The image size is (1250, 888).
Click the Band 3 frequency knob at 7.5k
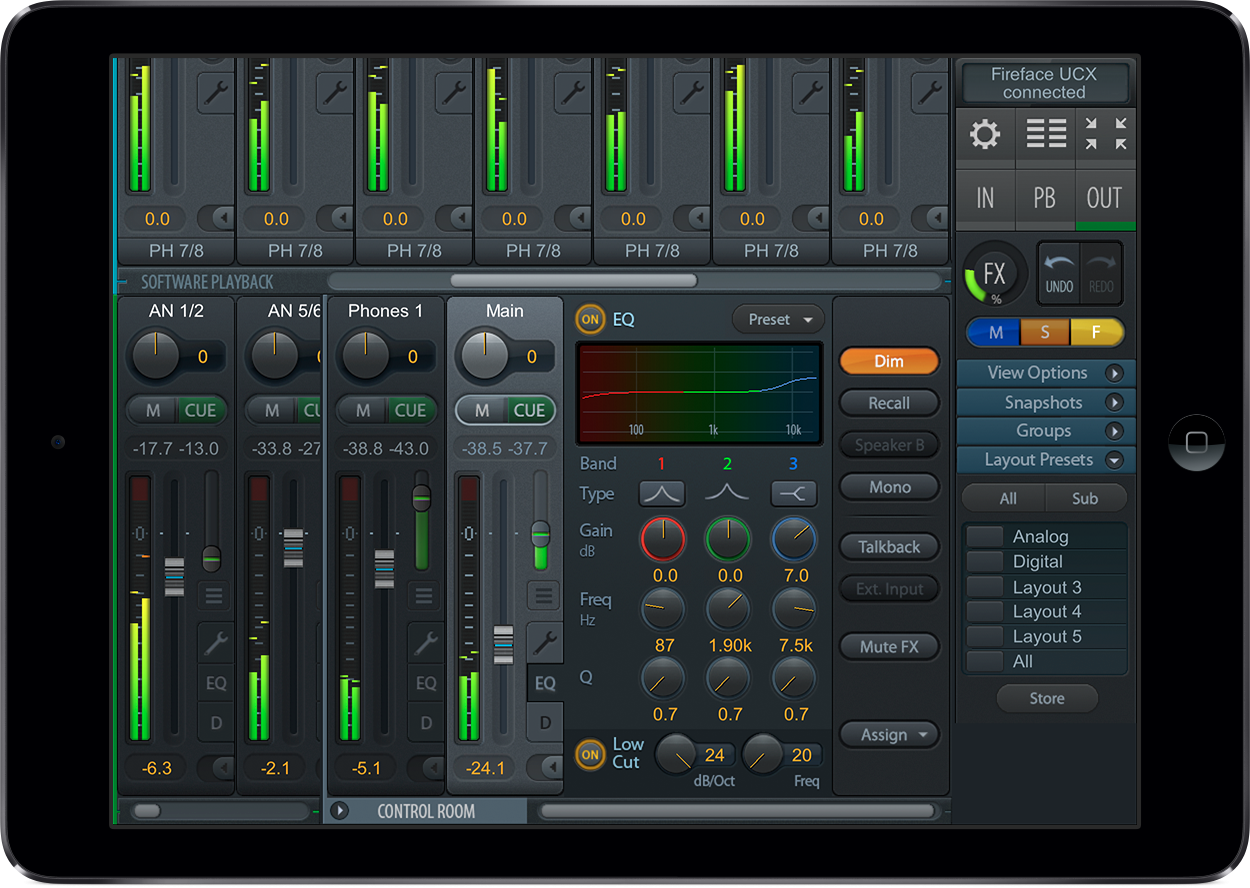pos(794,608)
